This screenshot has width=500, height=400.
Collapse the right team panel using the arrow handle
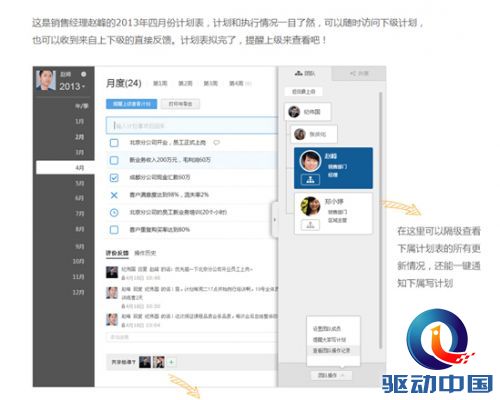[x=275, y=220]
